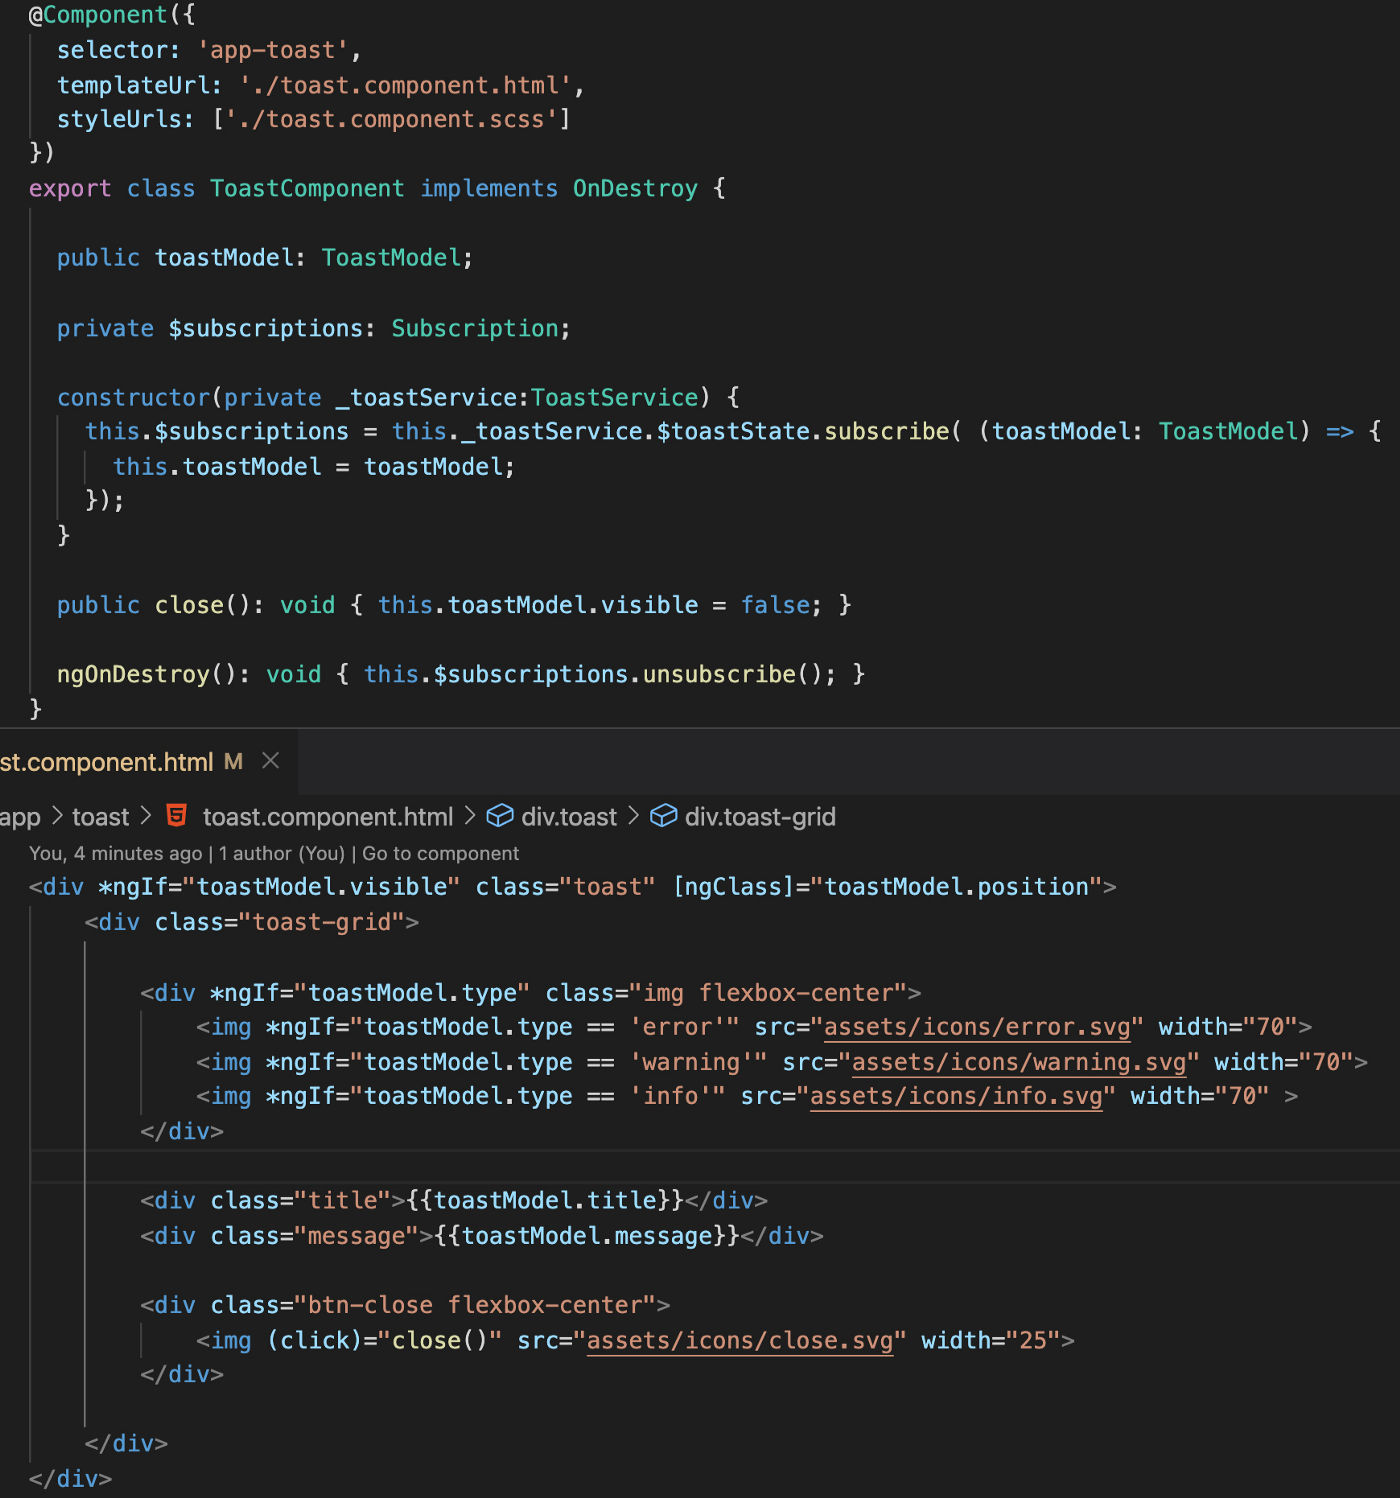Click the HTML5 file icon in breadcrumb
1400x1498 pixels.
tap(177, 816)
